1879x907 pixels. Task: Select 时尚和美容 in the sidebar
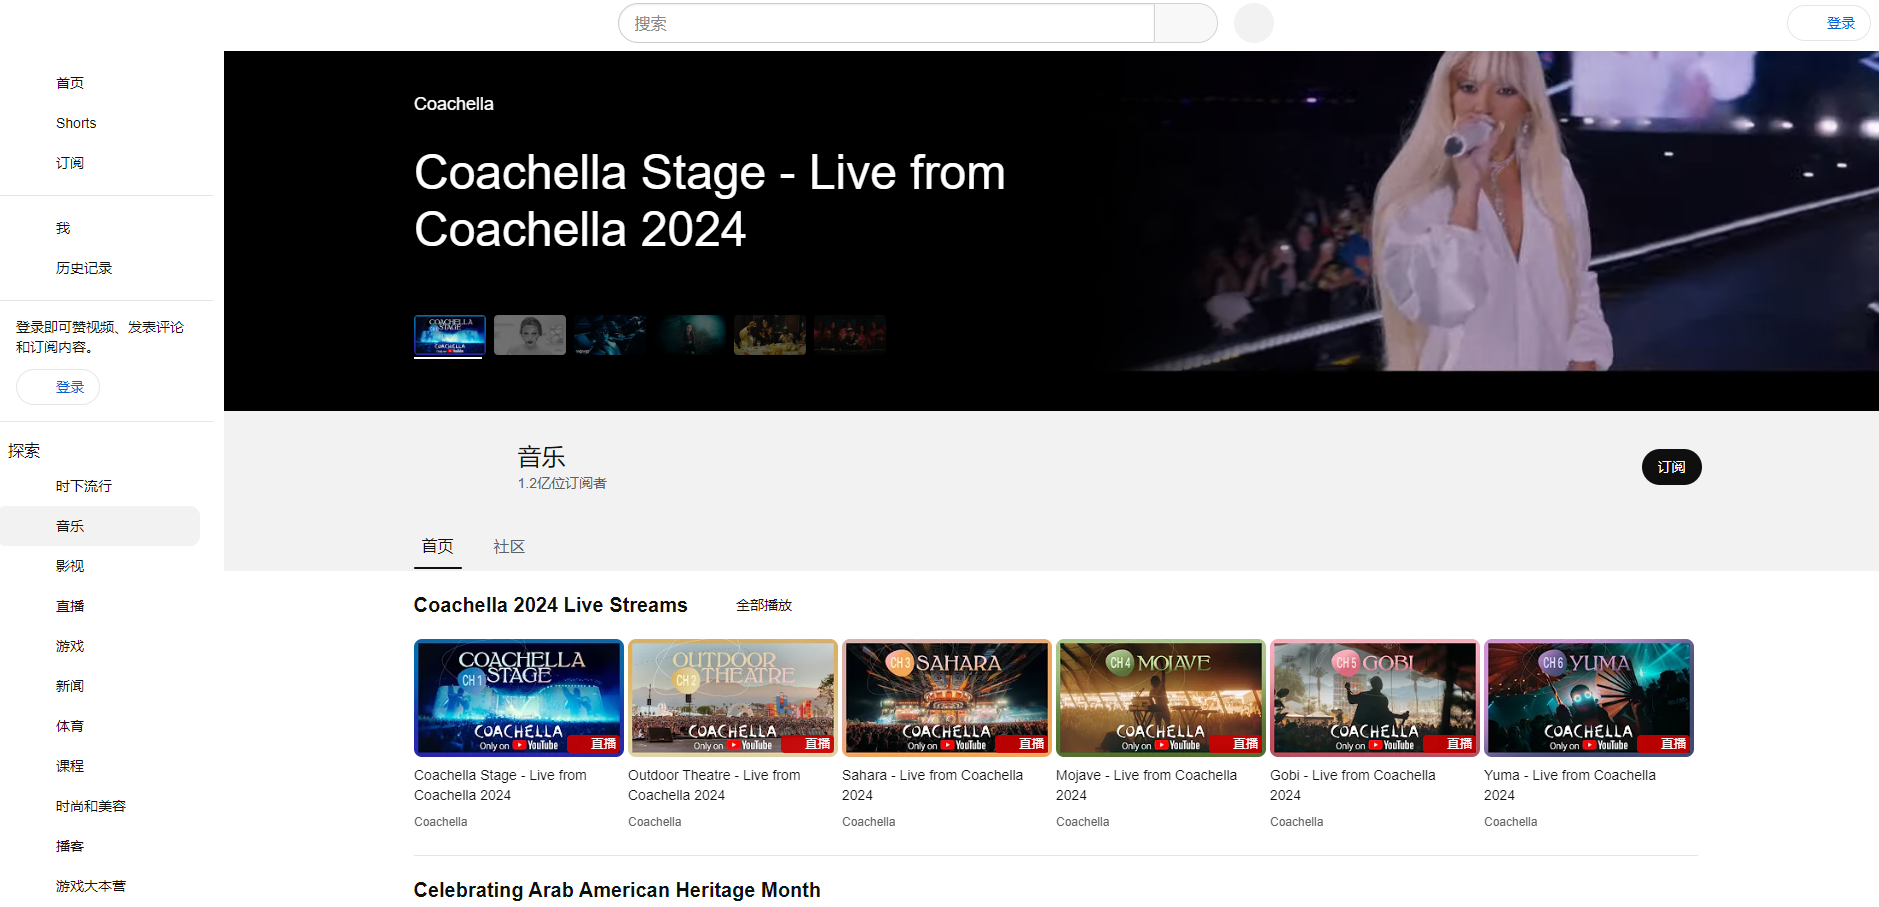click(x=100, y=806)
